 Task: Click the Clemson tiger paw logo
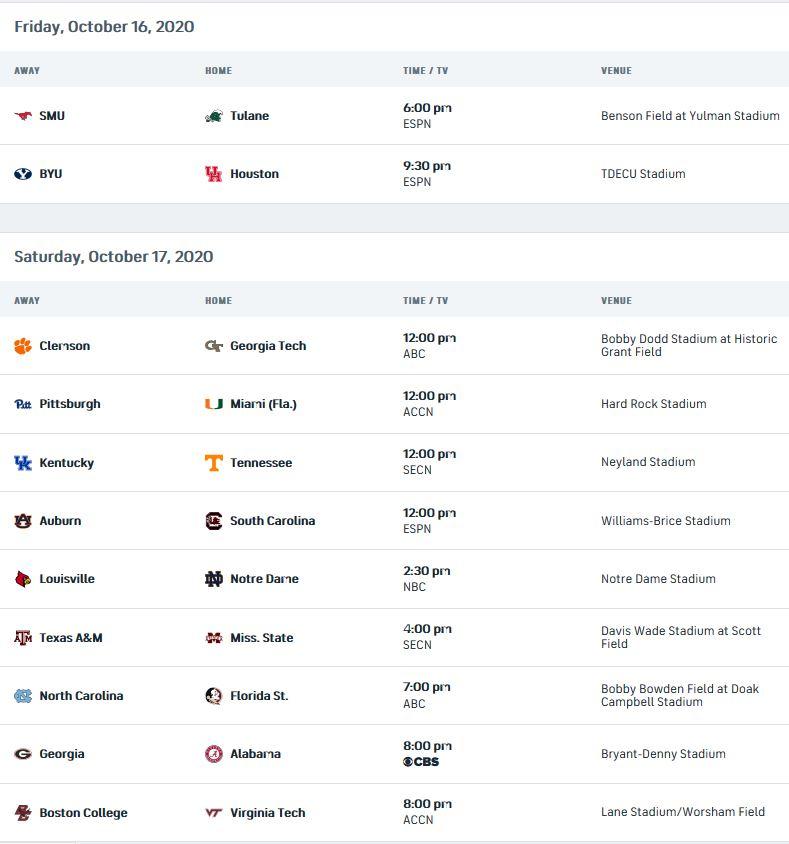click(23, 346)
